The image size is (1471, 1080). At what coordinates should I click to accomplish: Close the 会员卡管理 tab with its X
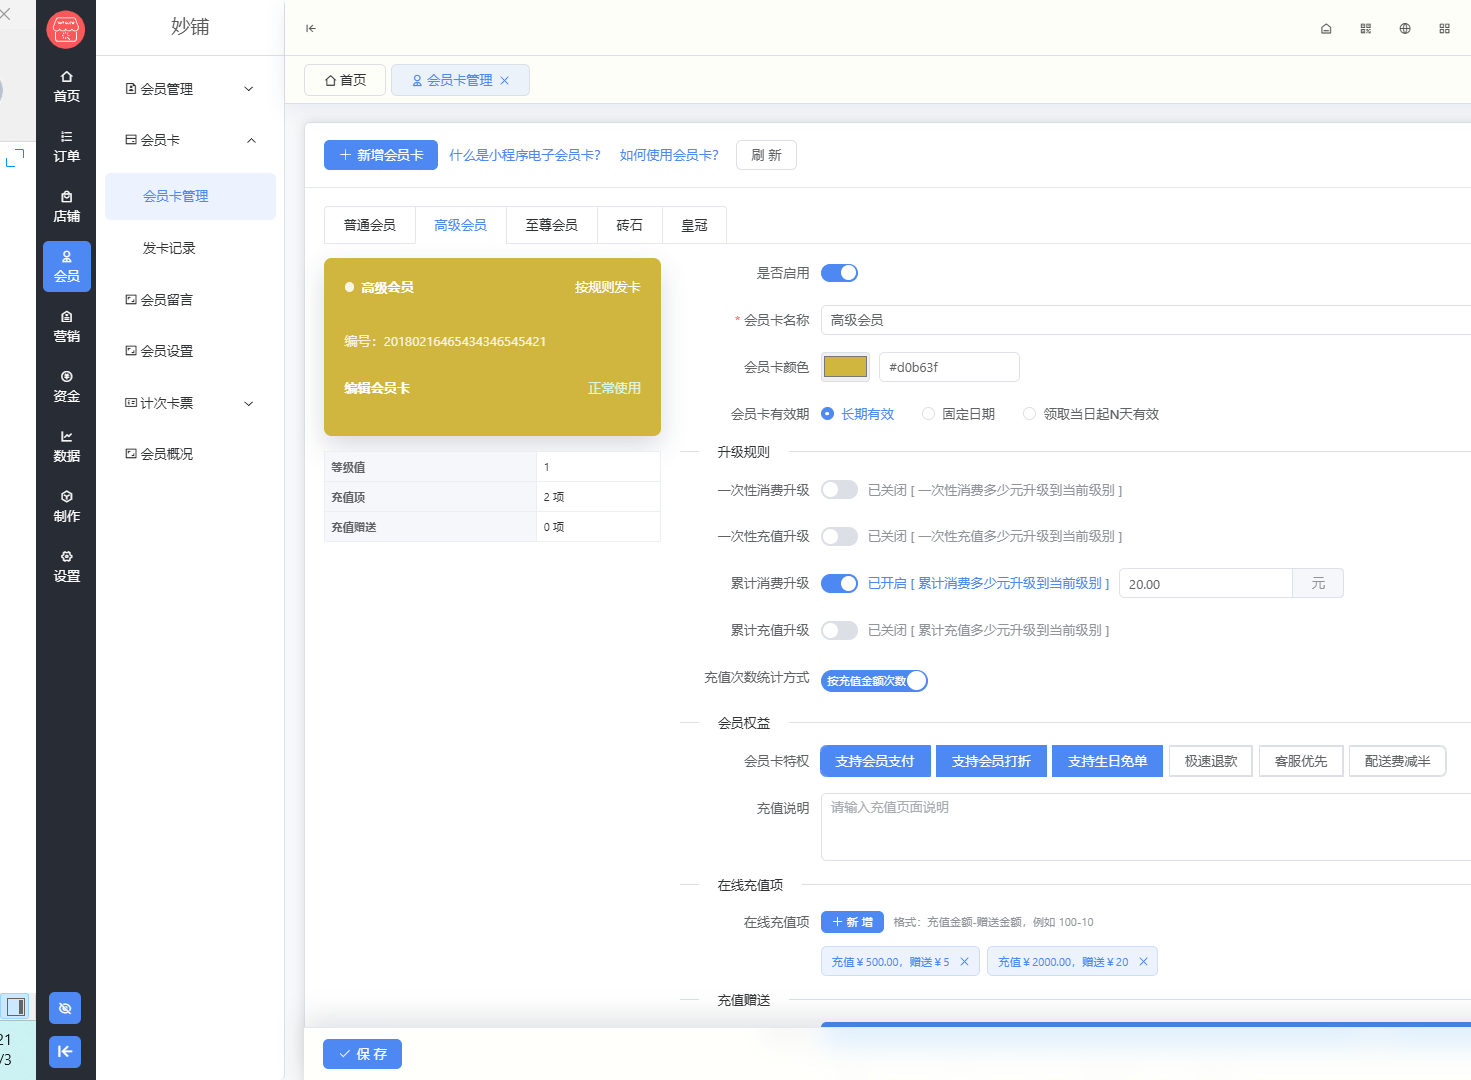(505, 81)
